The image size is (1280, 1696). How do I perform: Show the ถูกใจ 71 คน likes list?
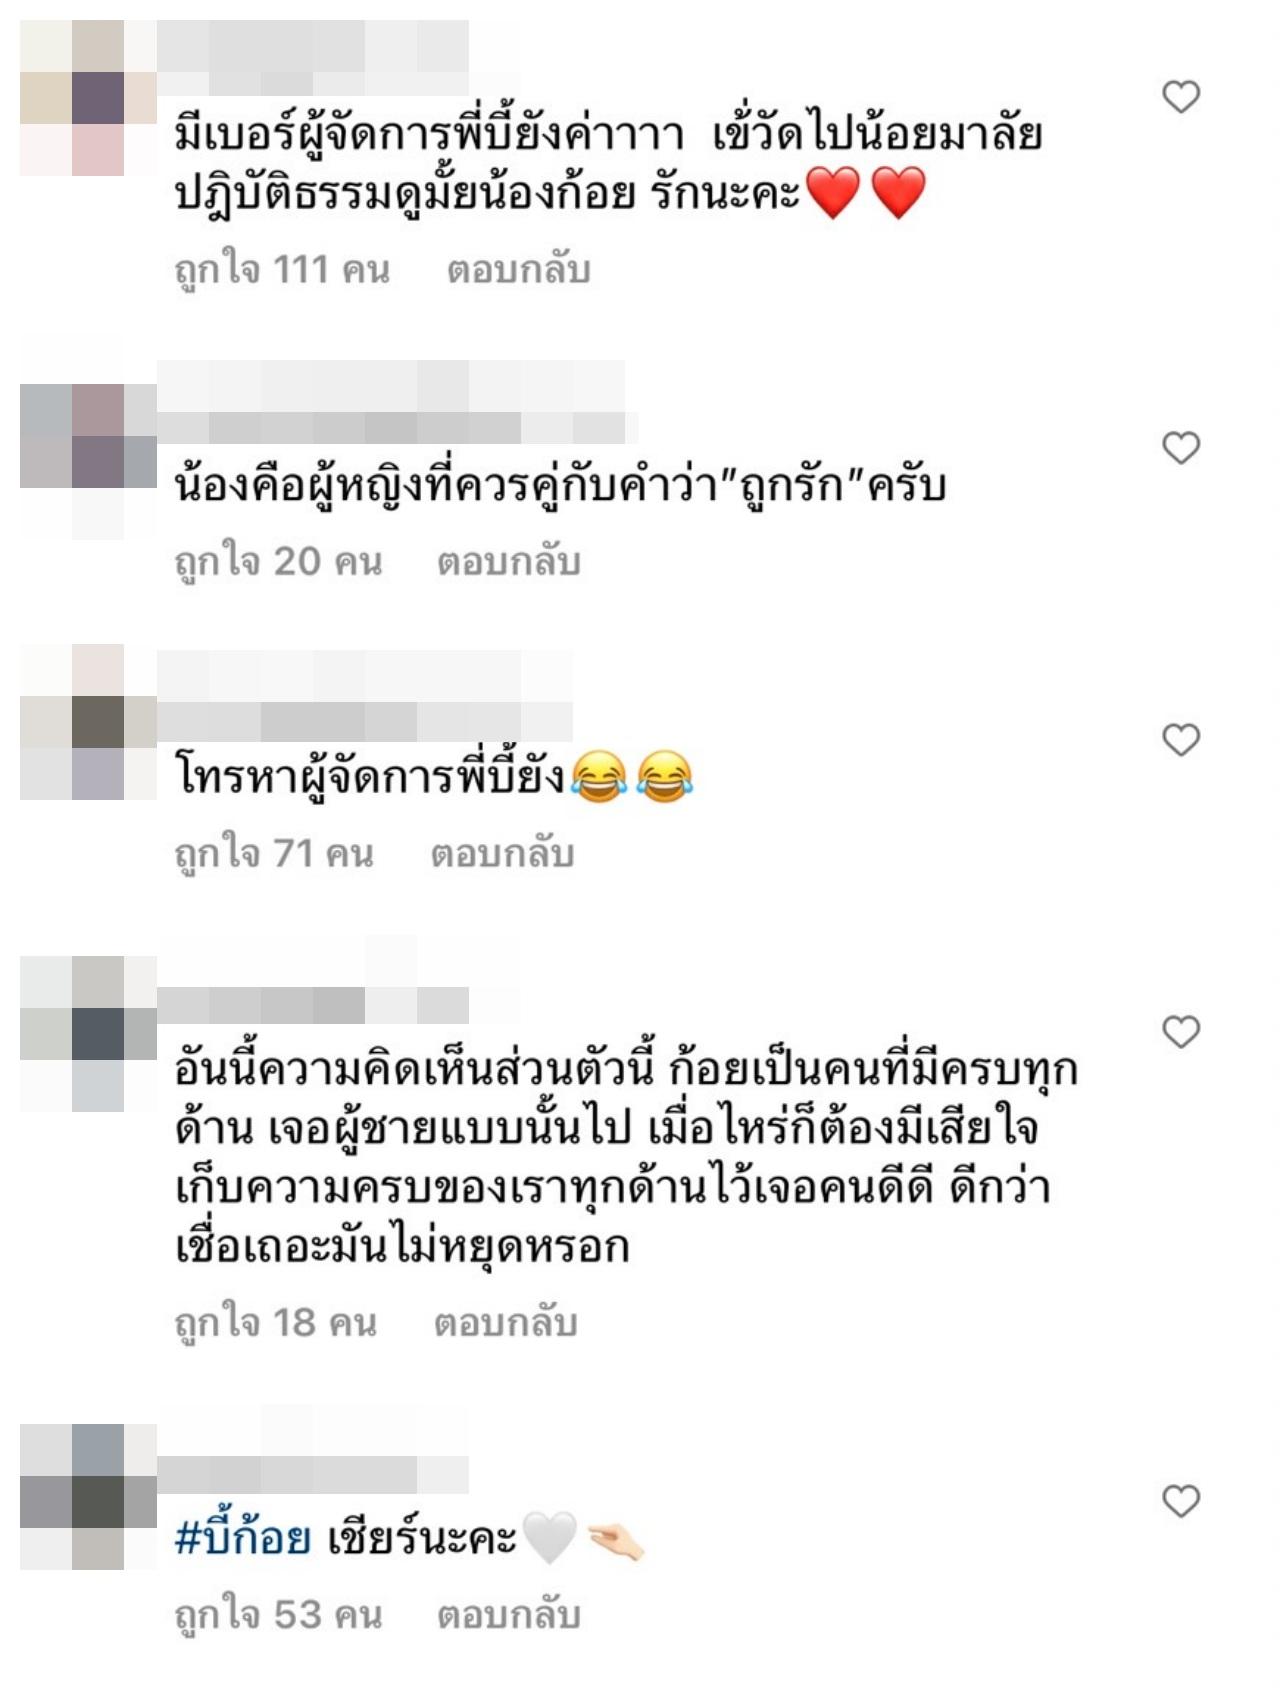pos(274,854)
